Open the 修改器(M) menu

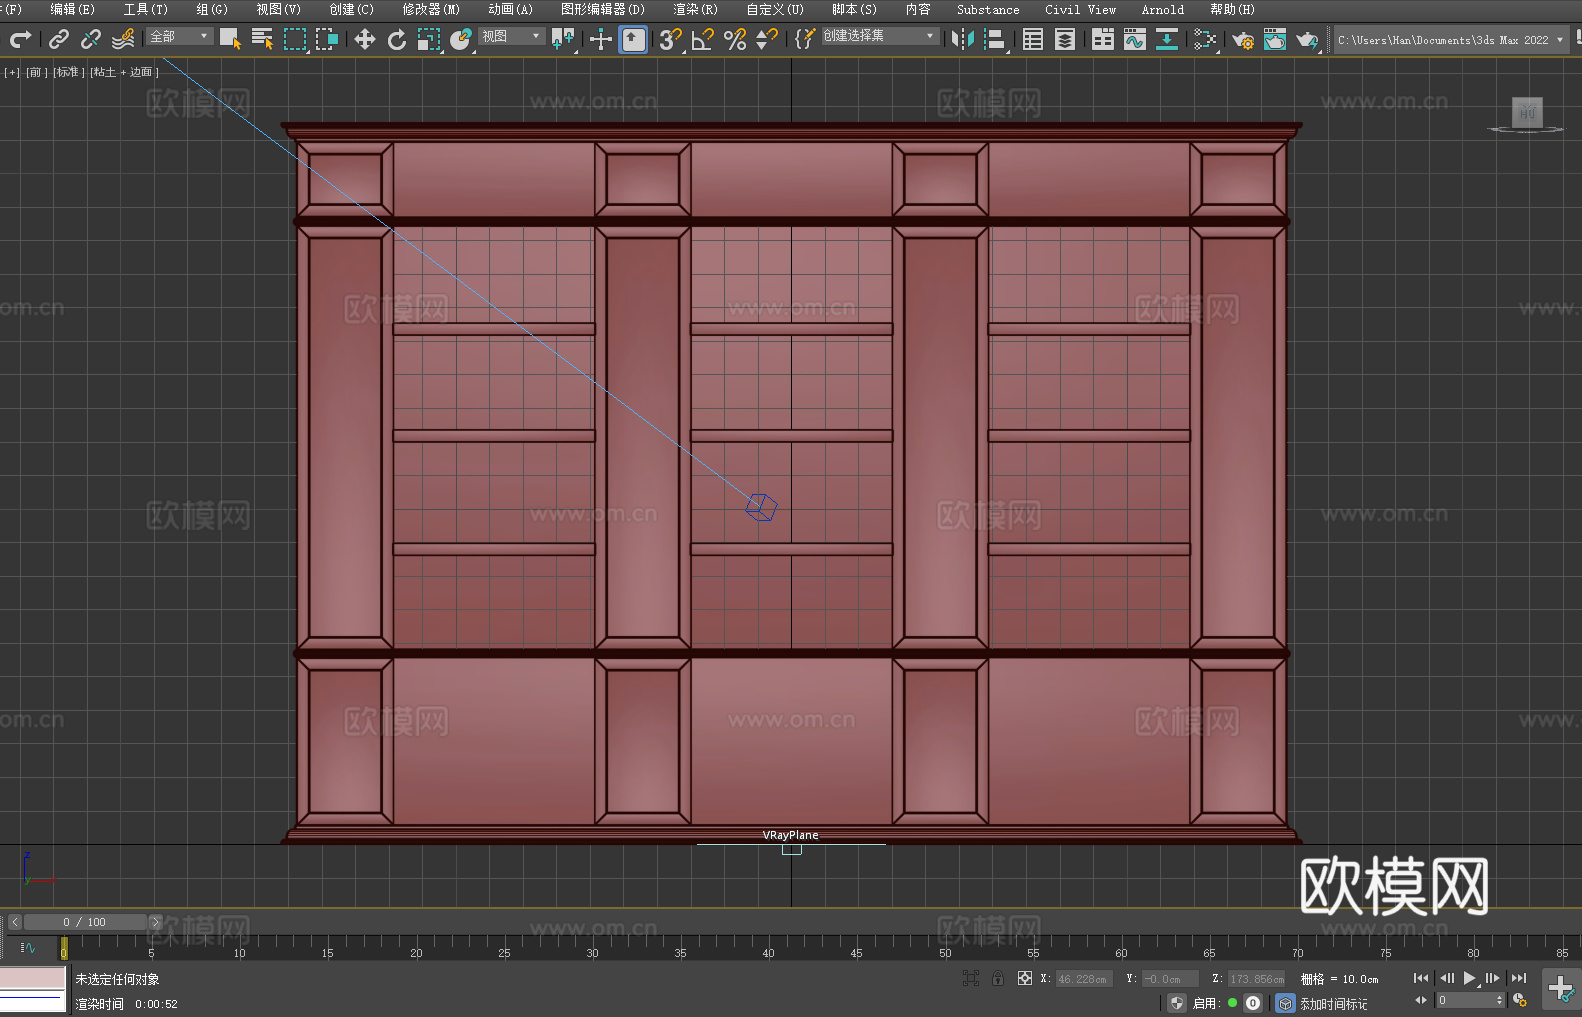click(431, 9)
